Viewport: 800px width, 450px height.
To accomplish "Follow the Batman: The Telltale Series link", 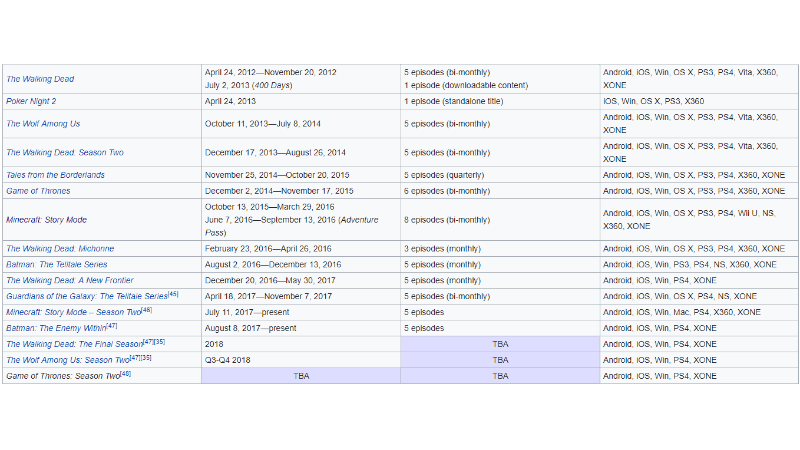I will pyautogui.click(x=56, y=264).
